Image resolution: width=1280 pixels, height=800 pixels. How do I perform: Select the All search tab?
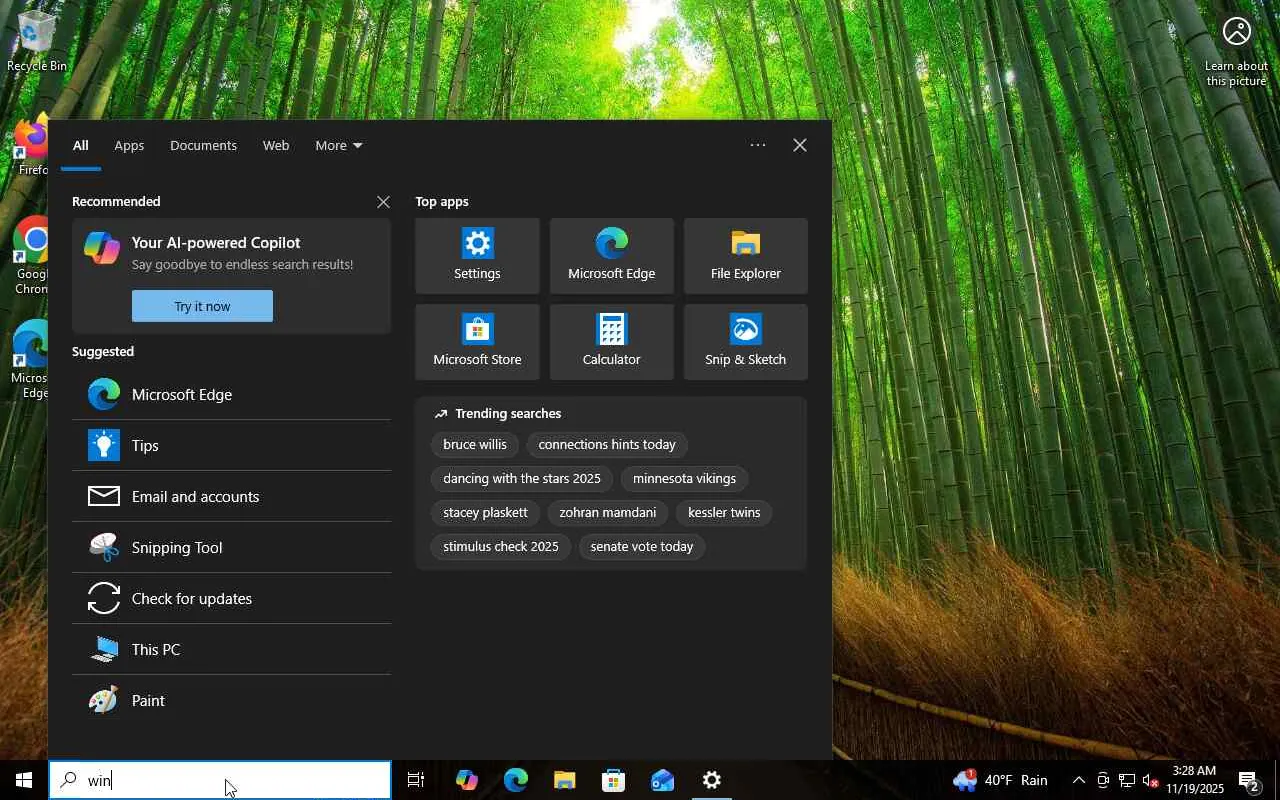(x=80, y=145)
